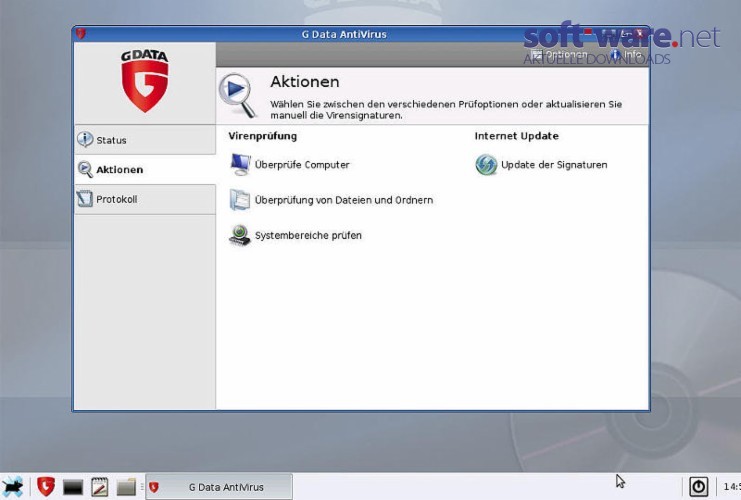Click the Virenprüfung section heading
The width and height of the screenshot is (741, 500).
[x=263, y=136]
